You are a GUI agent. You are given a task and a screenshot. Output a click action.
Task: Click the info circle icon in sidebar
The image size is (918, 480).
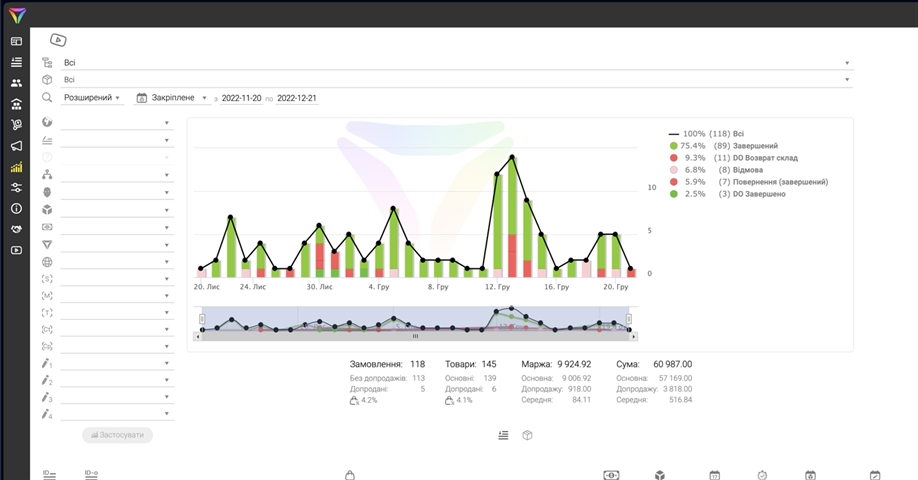tap(16, 209)
